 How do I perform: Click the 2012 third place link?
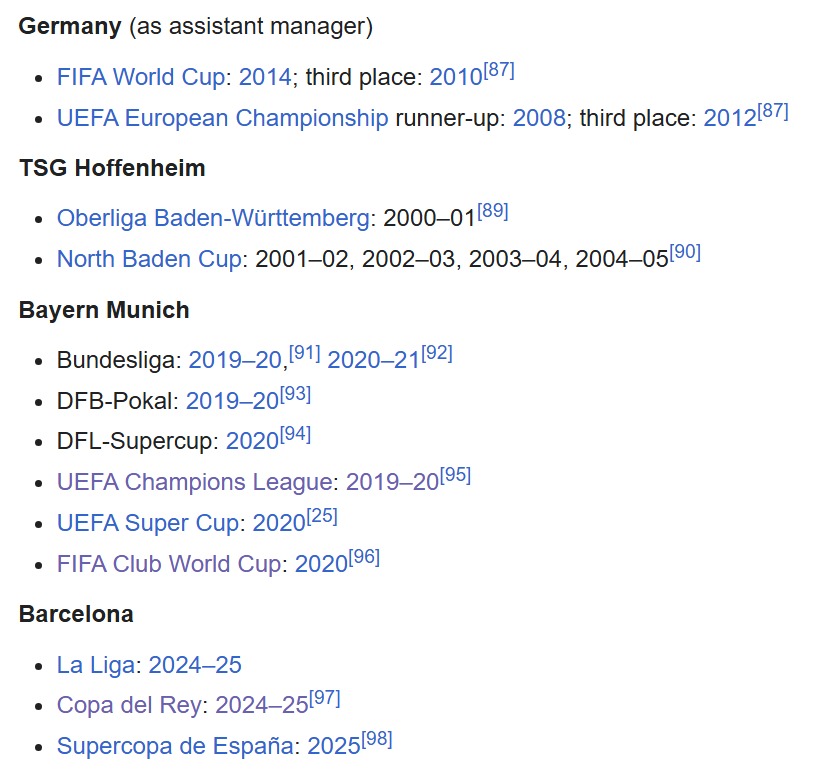tap(730, 118)
